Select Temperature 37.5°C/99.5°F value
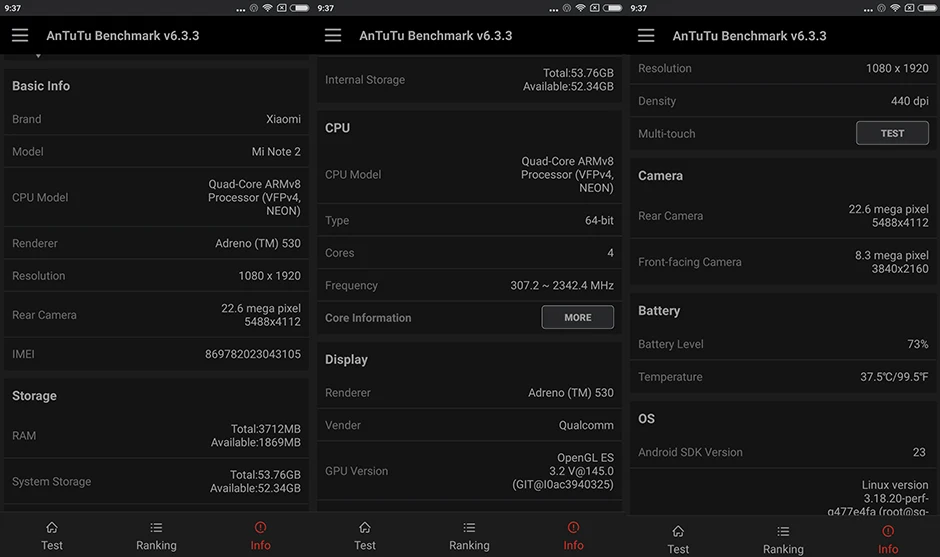The height and width of the screenshot is (557, 940). 894,377
